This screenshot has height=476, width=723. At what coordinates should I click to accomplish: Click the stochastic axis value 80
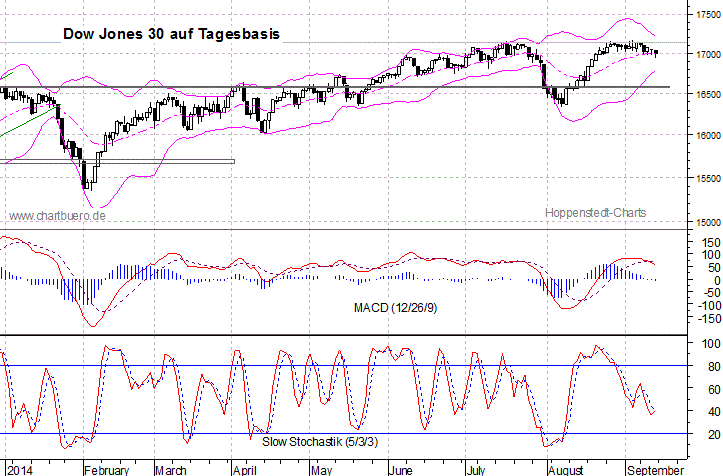[x=714, y=367]
